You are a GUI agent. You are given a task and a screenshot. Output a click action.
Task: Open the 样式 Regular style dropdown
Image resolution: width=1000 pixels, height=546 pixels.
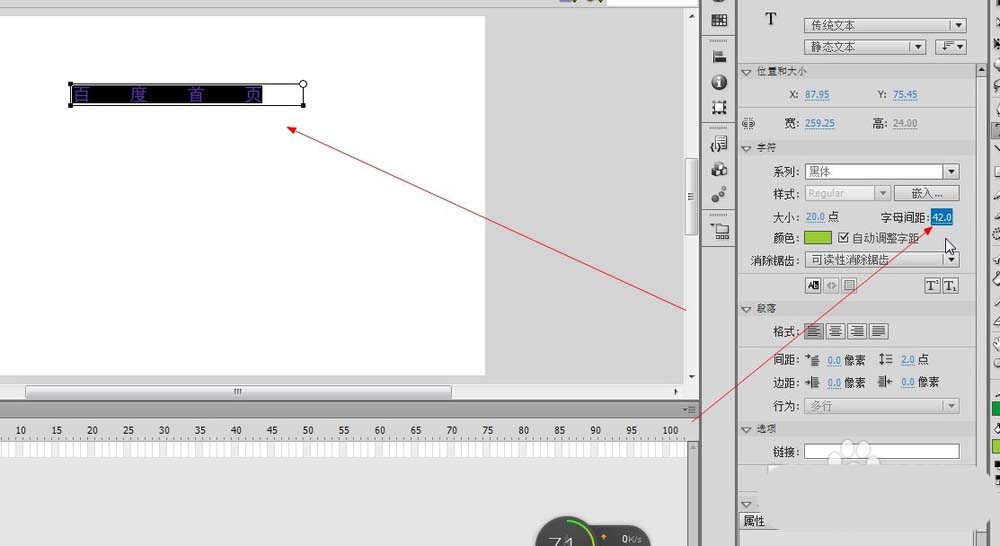coord(847,193)
